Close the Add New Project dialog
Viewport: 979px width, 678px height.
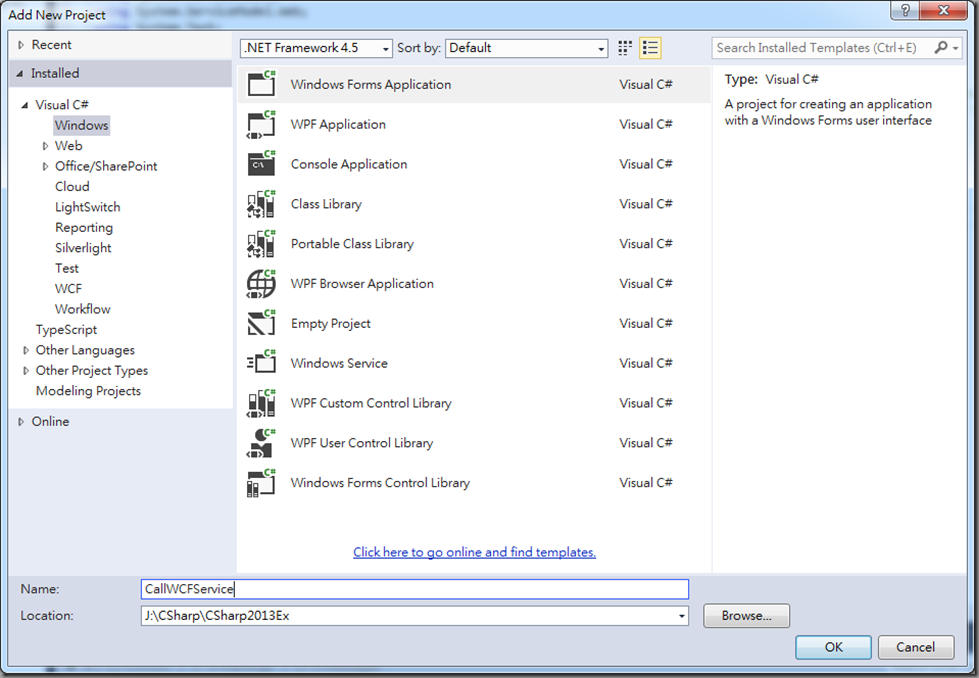click(x=944, y=10)
